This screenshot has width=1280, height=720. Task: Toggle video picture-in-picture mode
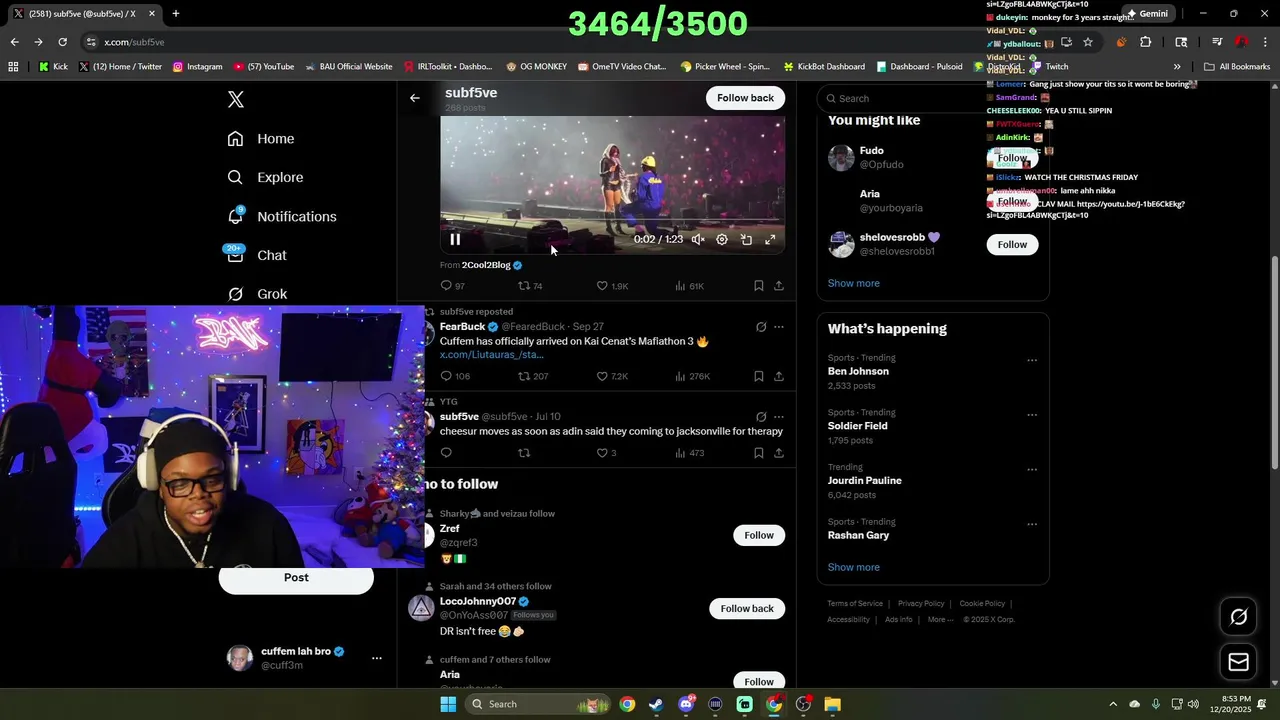(746, 240)
